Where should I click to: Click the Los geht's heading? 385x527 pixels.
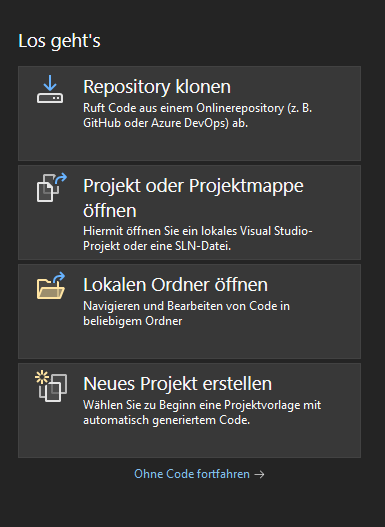(x=59, y=41)
